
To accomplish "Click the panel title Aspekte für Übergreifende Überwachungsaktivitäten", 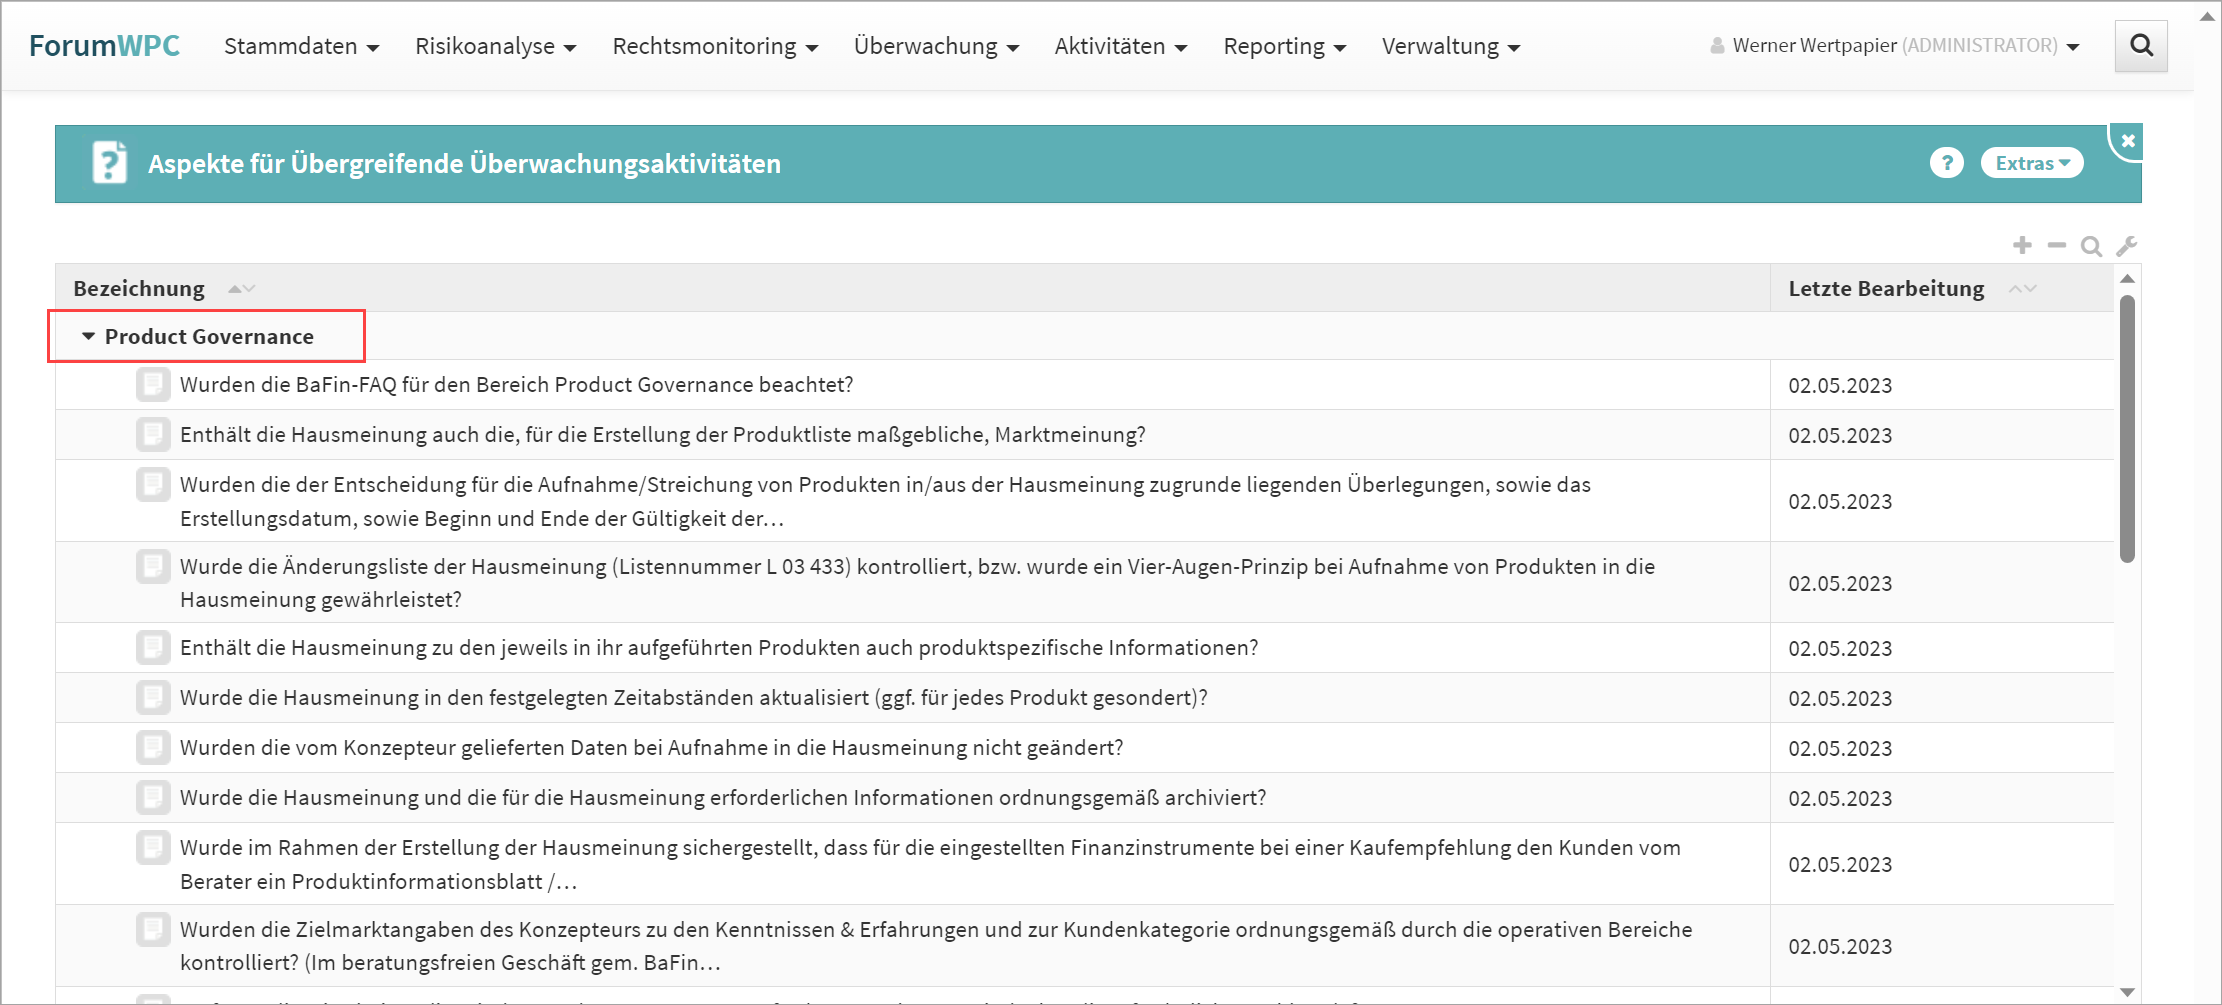I will 464,164.
